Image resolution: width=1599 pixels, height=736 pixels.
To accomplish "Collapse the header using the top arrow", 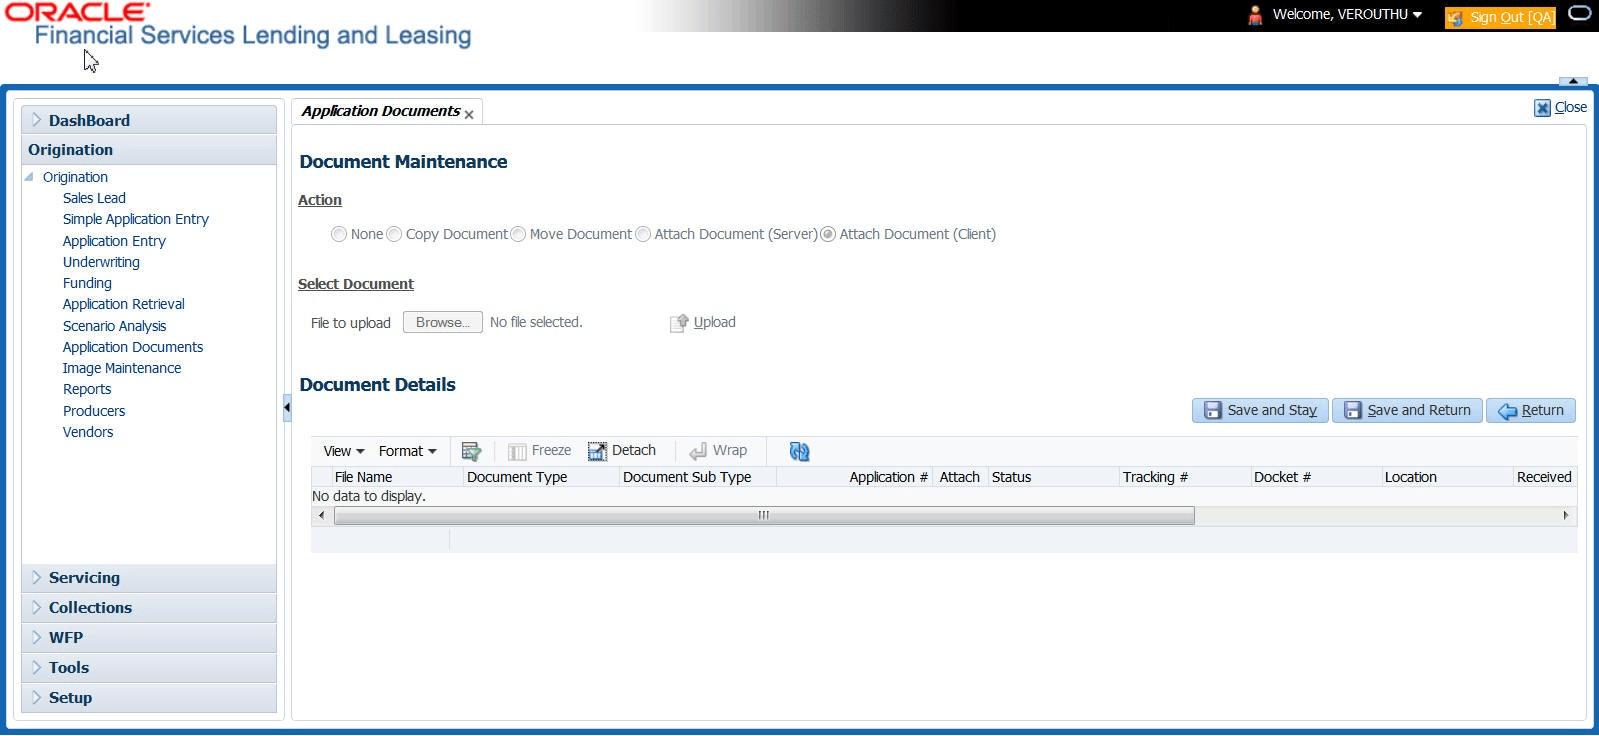I will (1573, 81).
